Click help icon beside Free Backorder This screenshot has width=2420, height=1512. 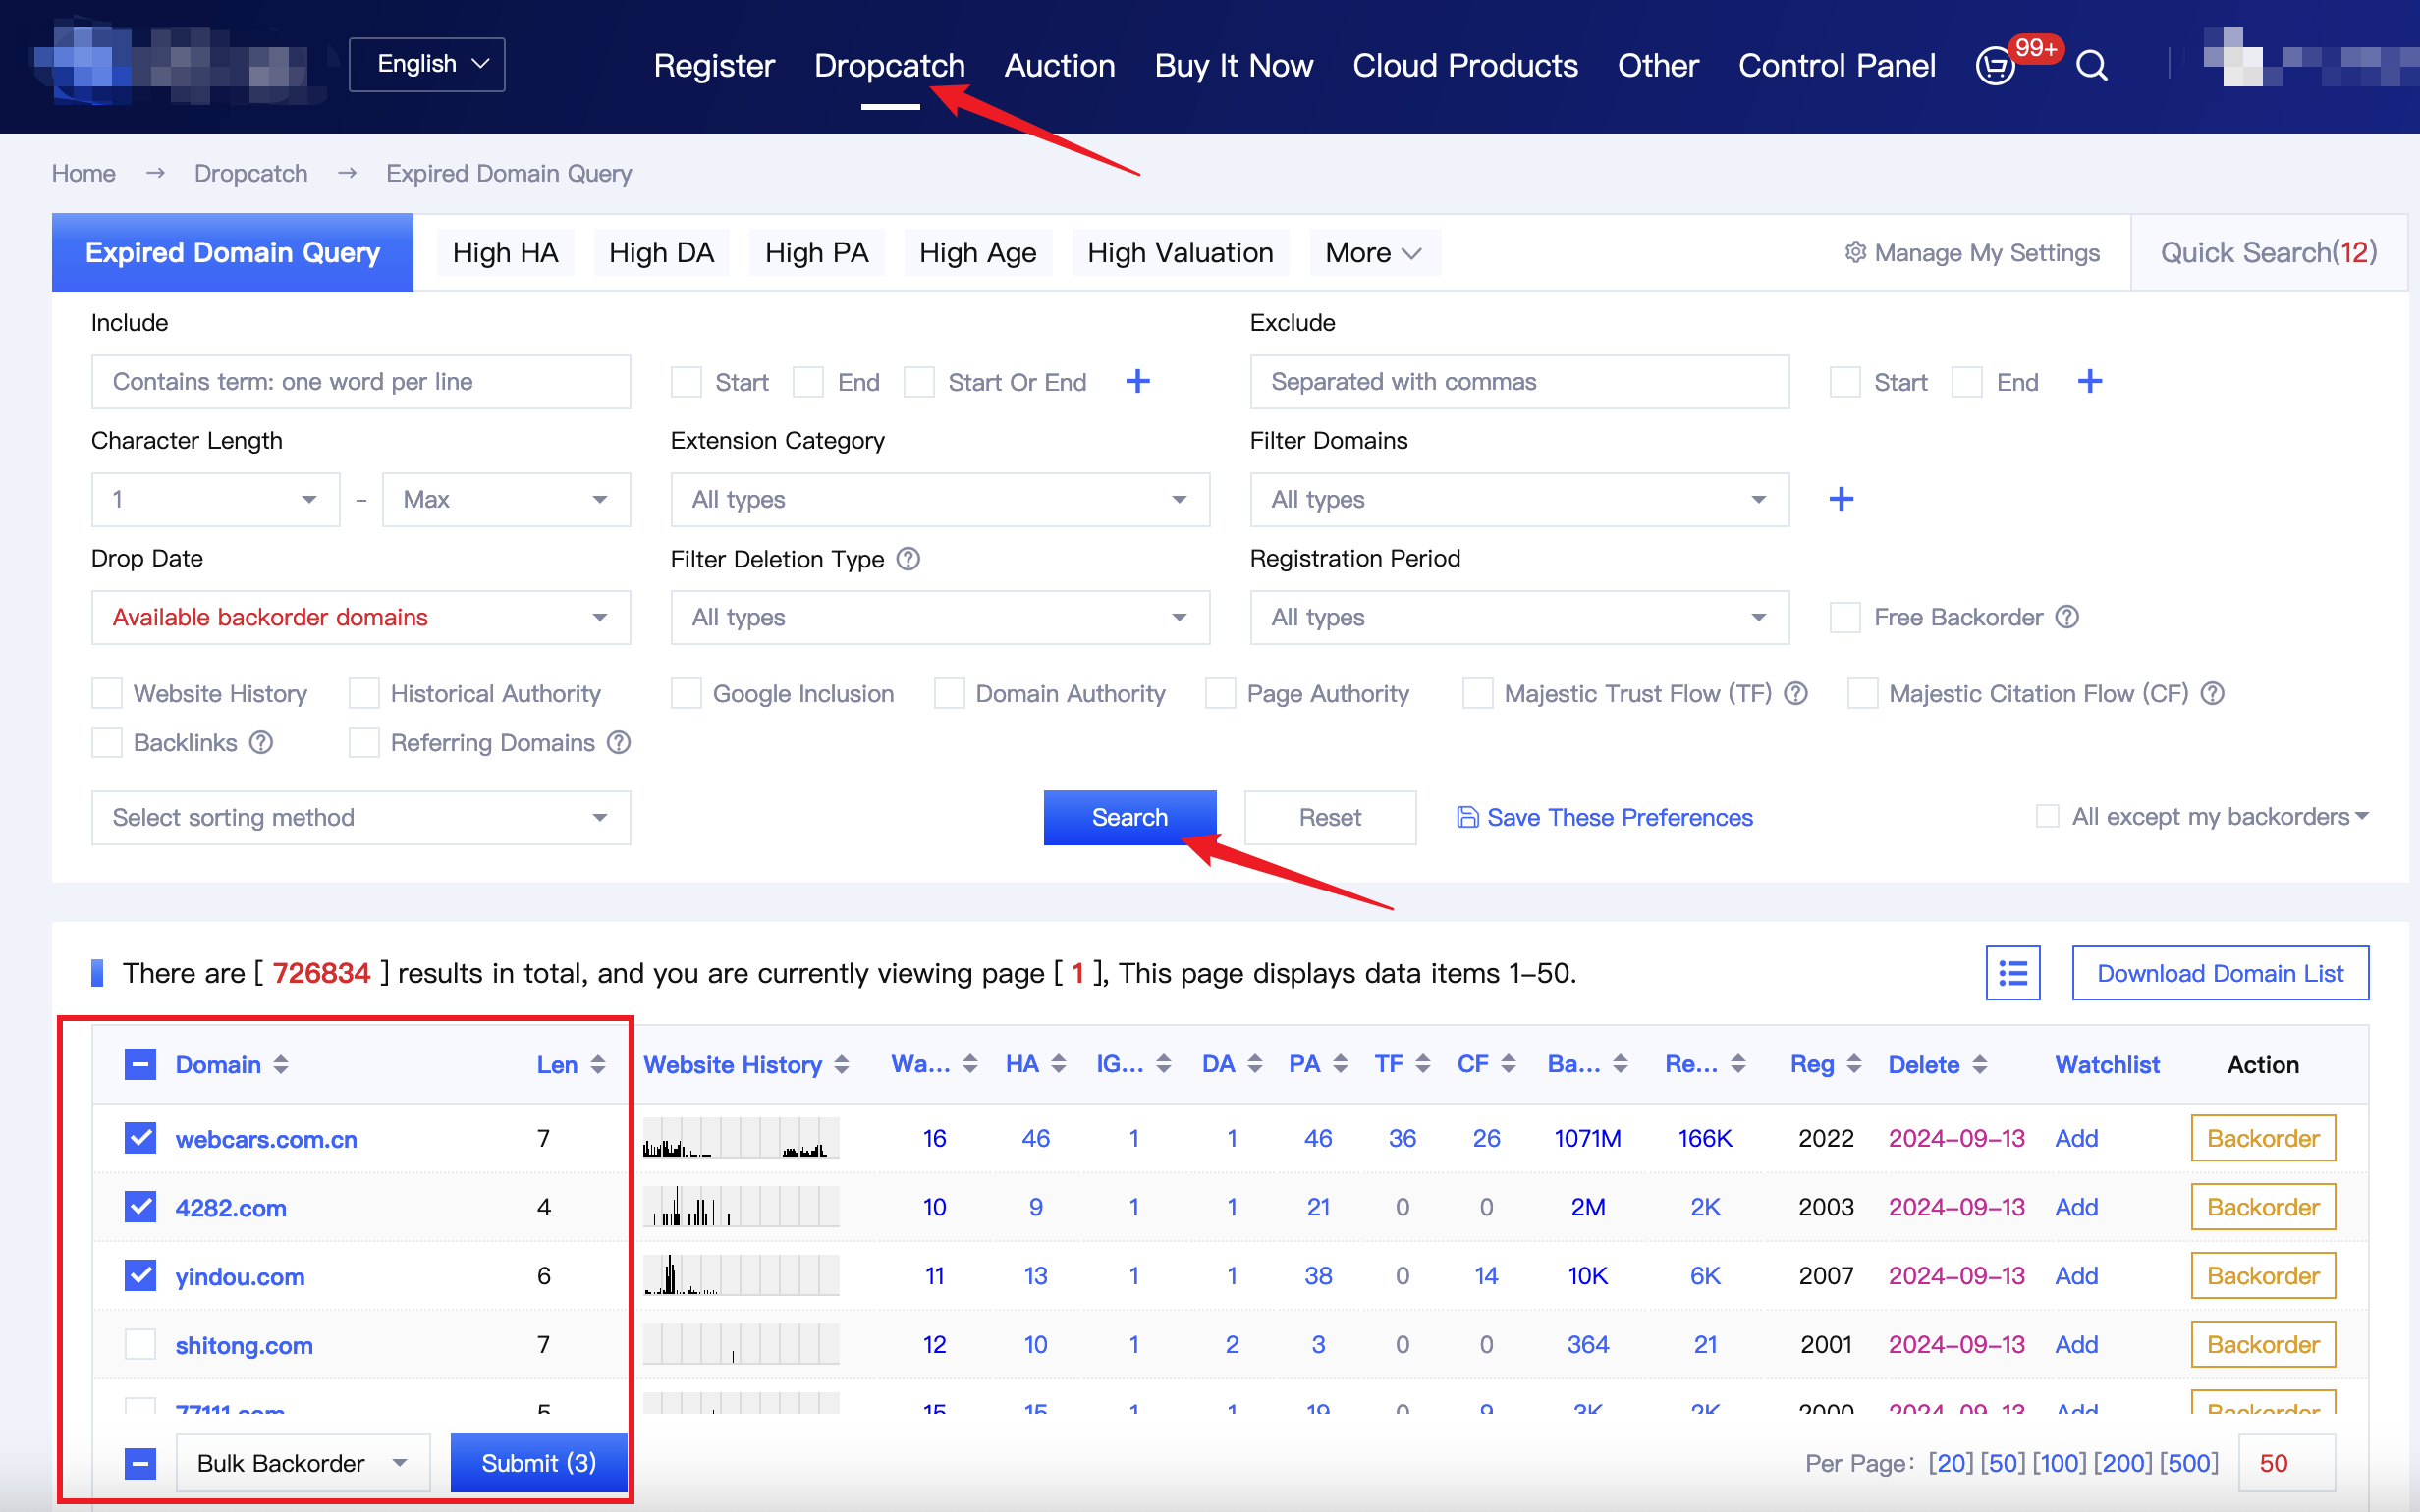(x=2067, y=617)
